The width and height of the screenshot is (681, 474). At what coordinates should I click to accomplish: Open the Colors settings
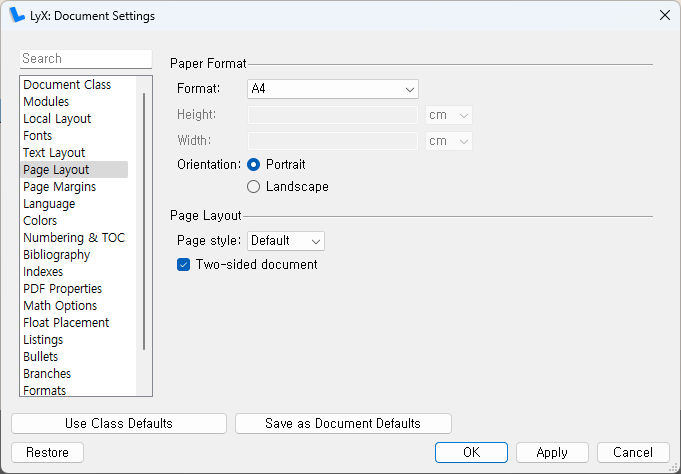tap(40, 221)
